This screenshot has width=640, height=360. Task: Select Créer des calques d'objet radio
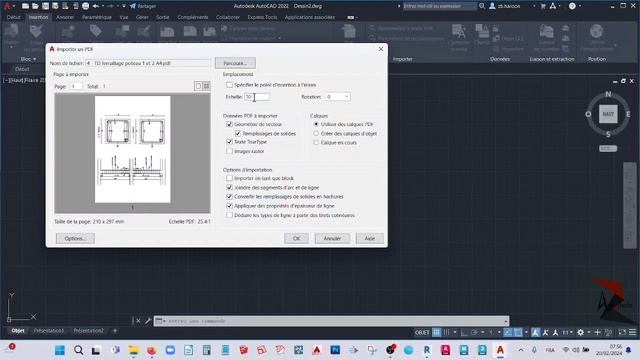pos(316,133)
